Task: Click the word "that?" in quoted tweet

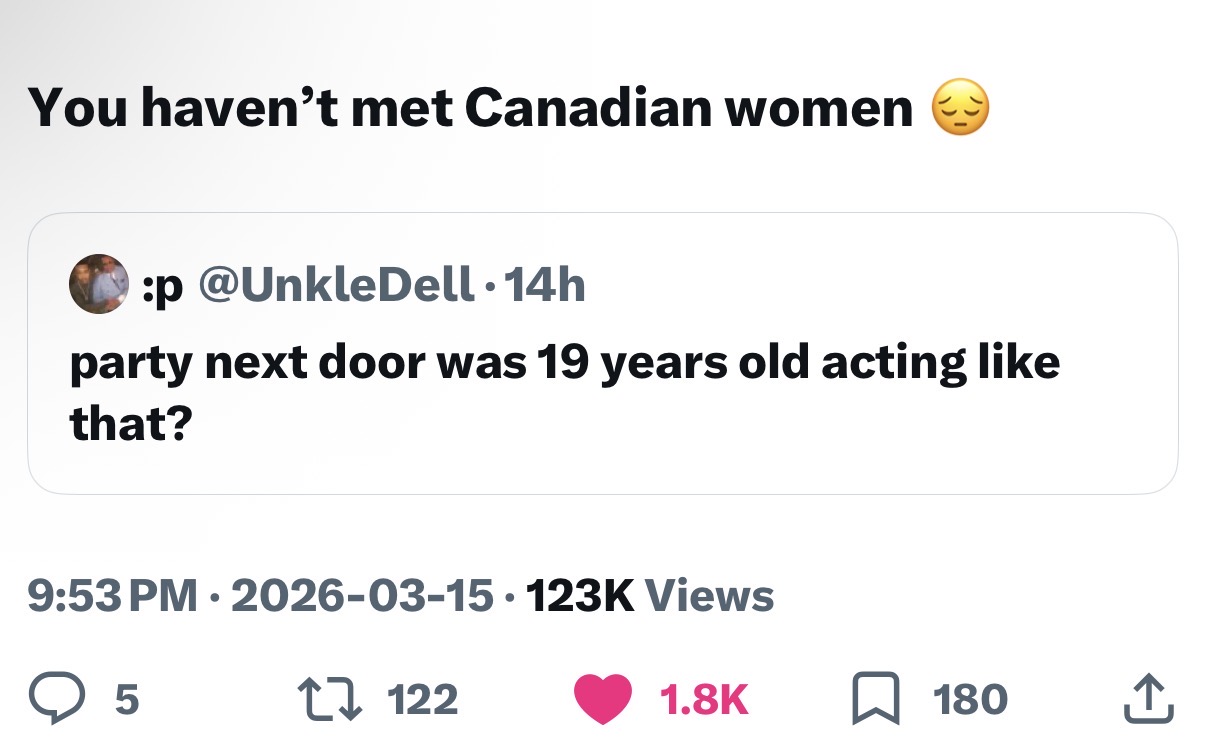Action: (130, 424)
